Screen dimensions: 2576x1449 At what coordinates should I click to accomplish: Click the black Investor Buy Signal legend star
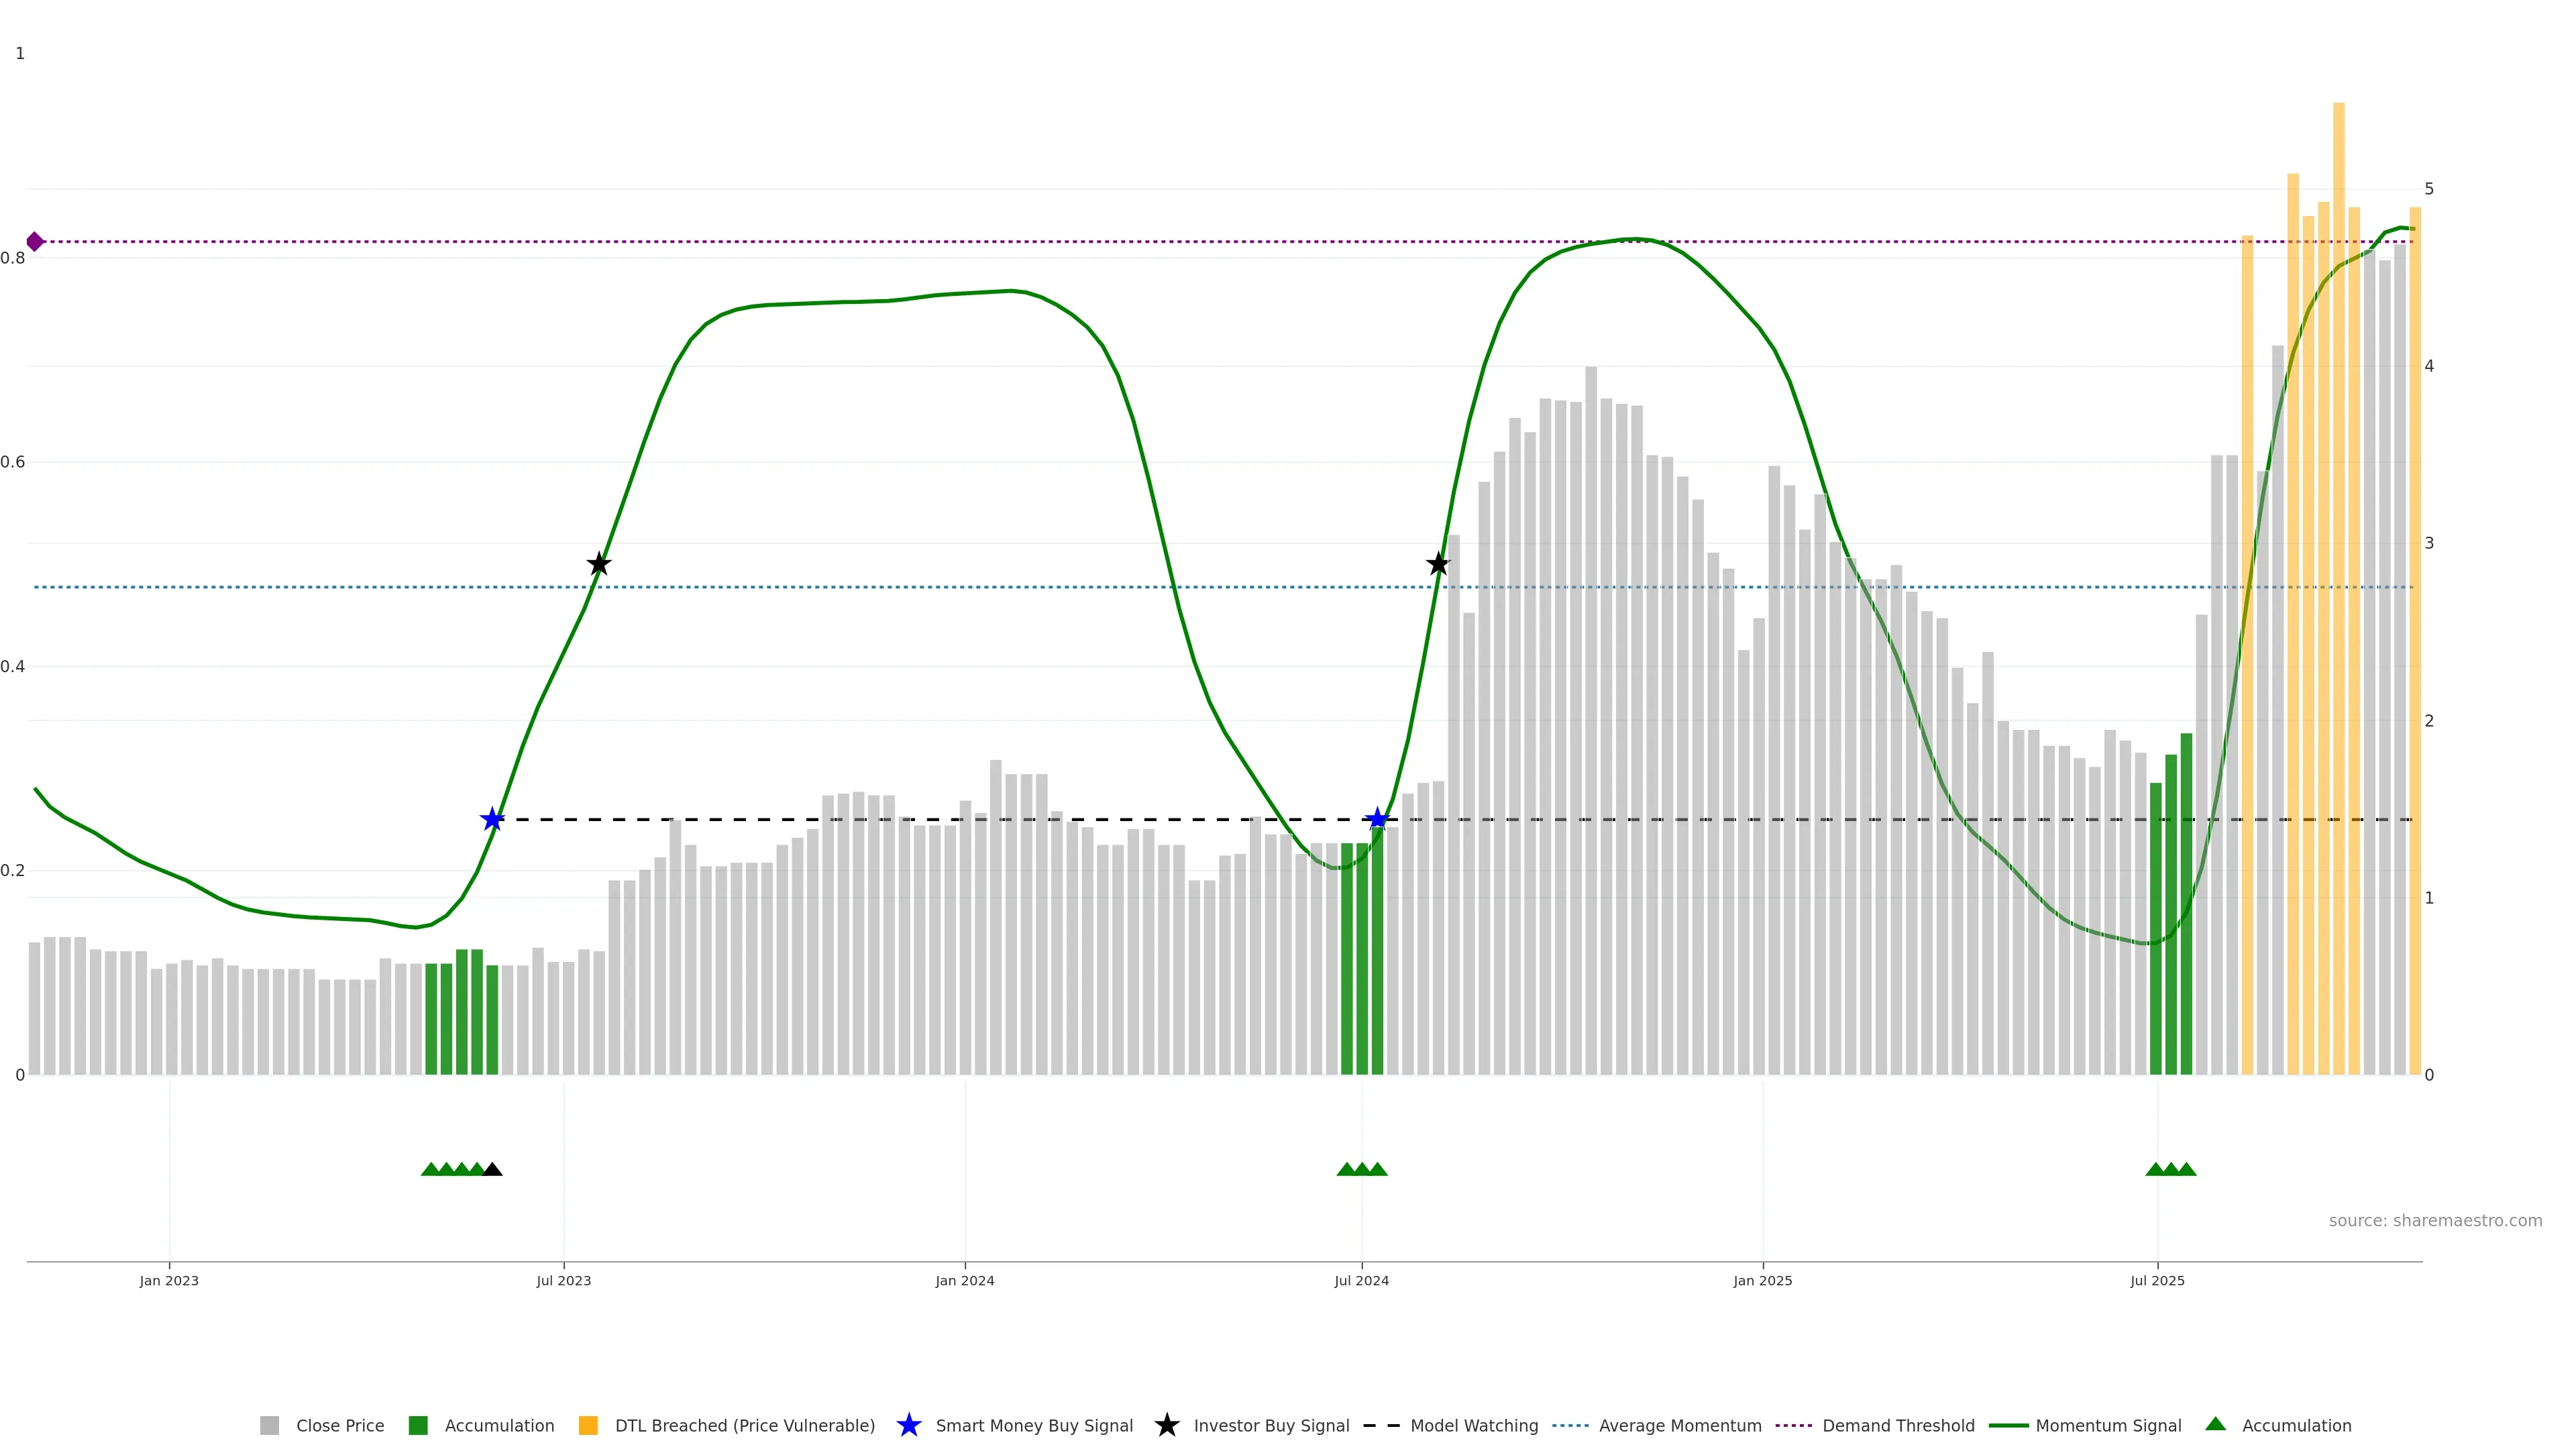coord(1166,1425)
